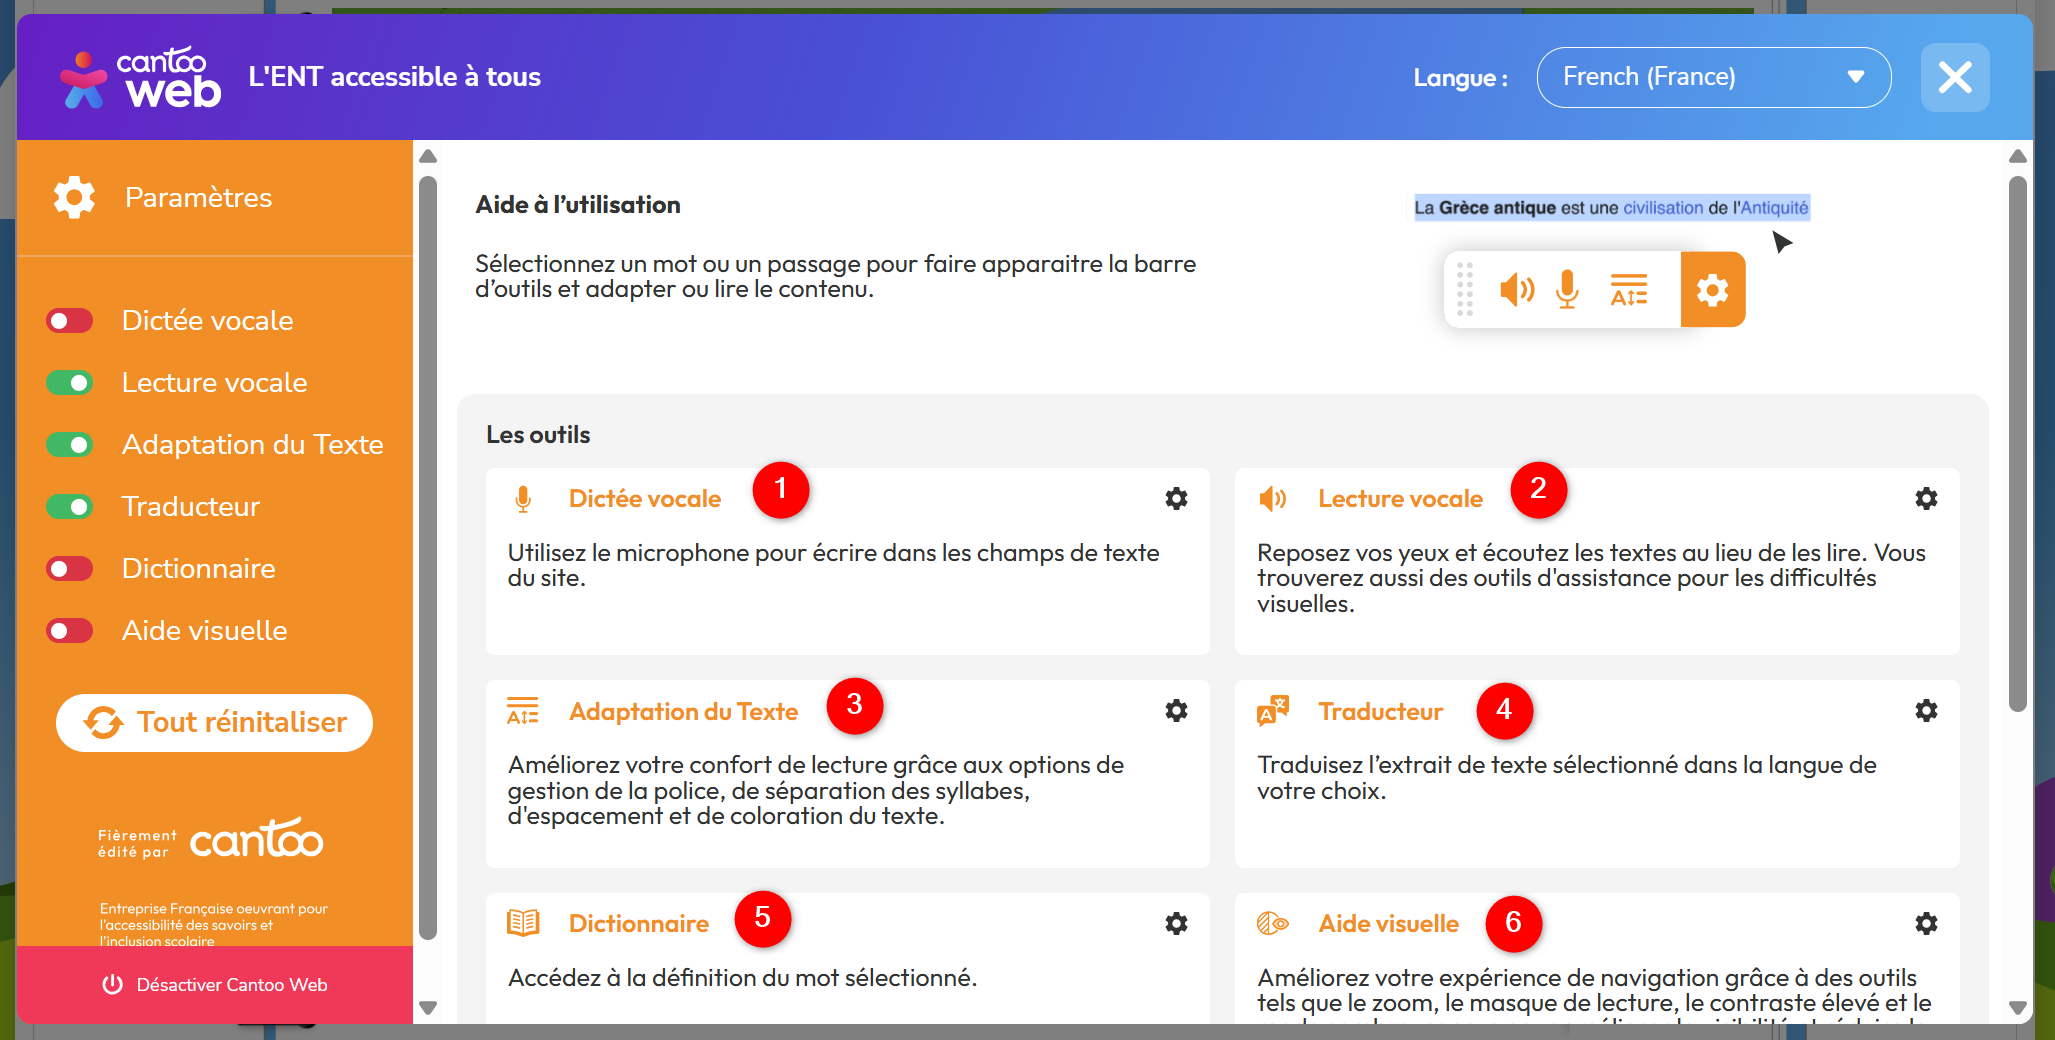Open the Traducteur card title
Viewport: 2055px width, 1040px height.
click(1380, 711)
